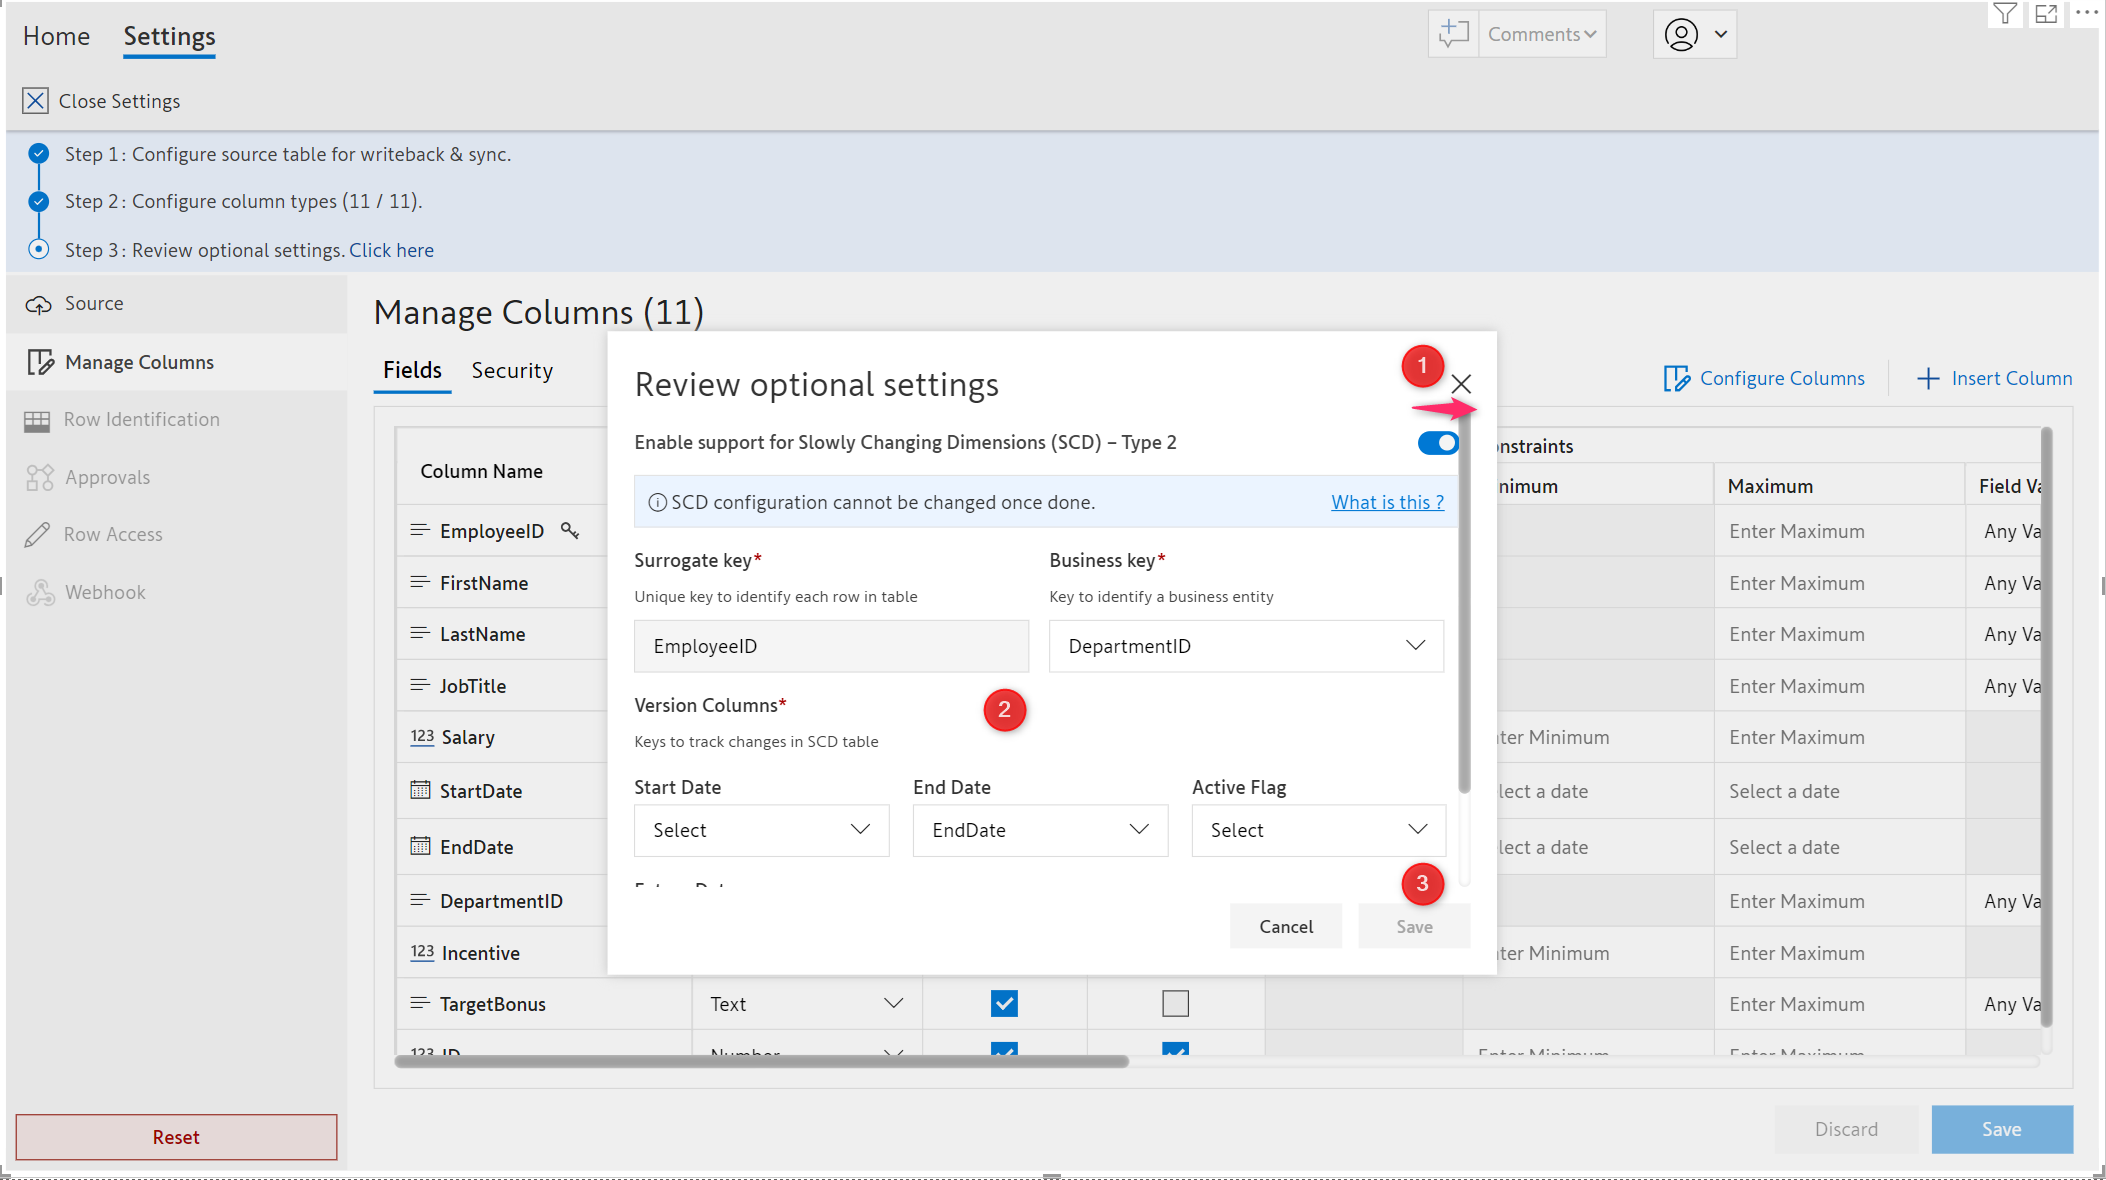Click the add comment icon

click(1453, 34)
